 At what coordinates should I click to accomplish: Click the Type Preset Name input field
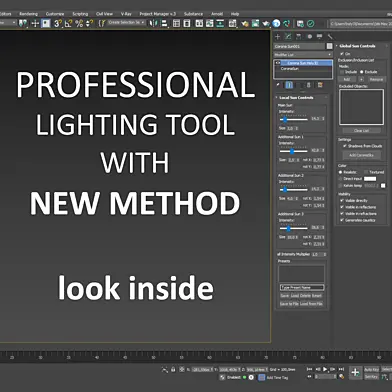coord(302,287)
